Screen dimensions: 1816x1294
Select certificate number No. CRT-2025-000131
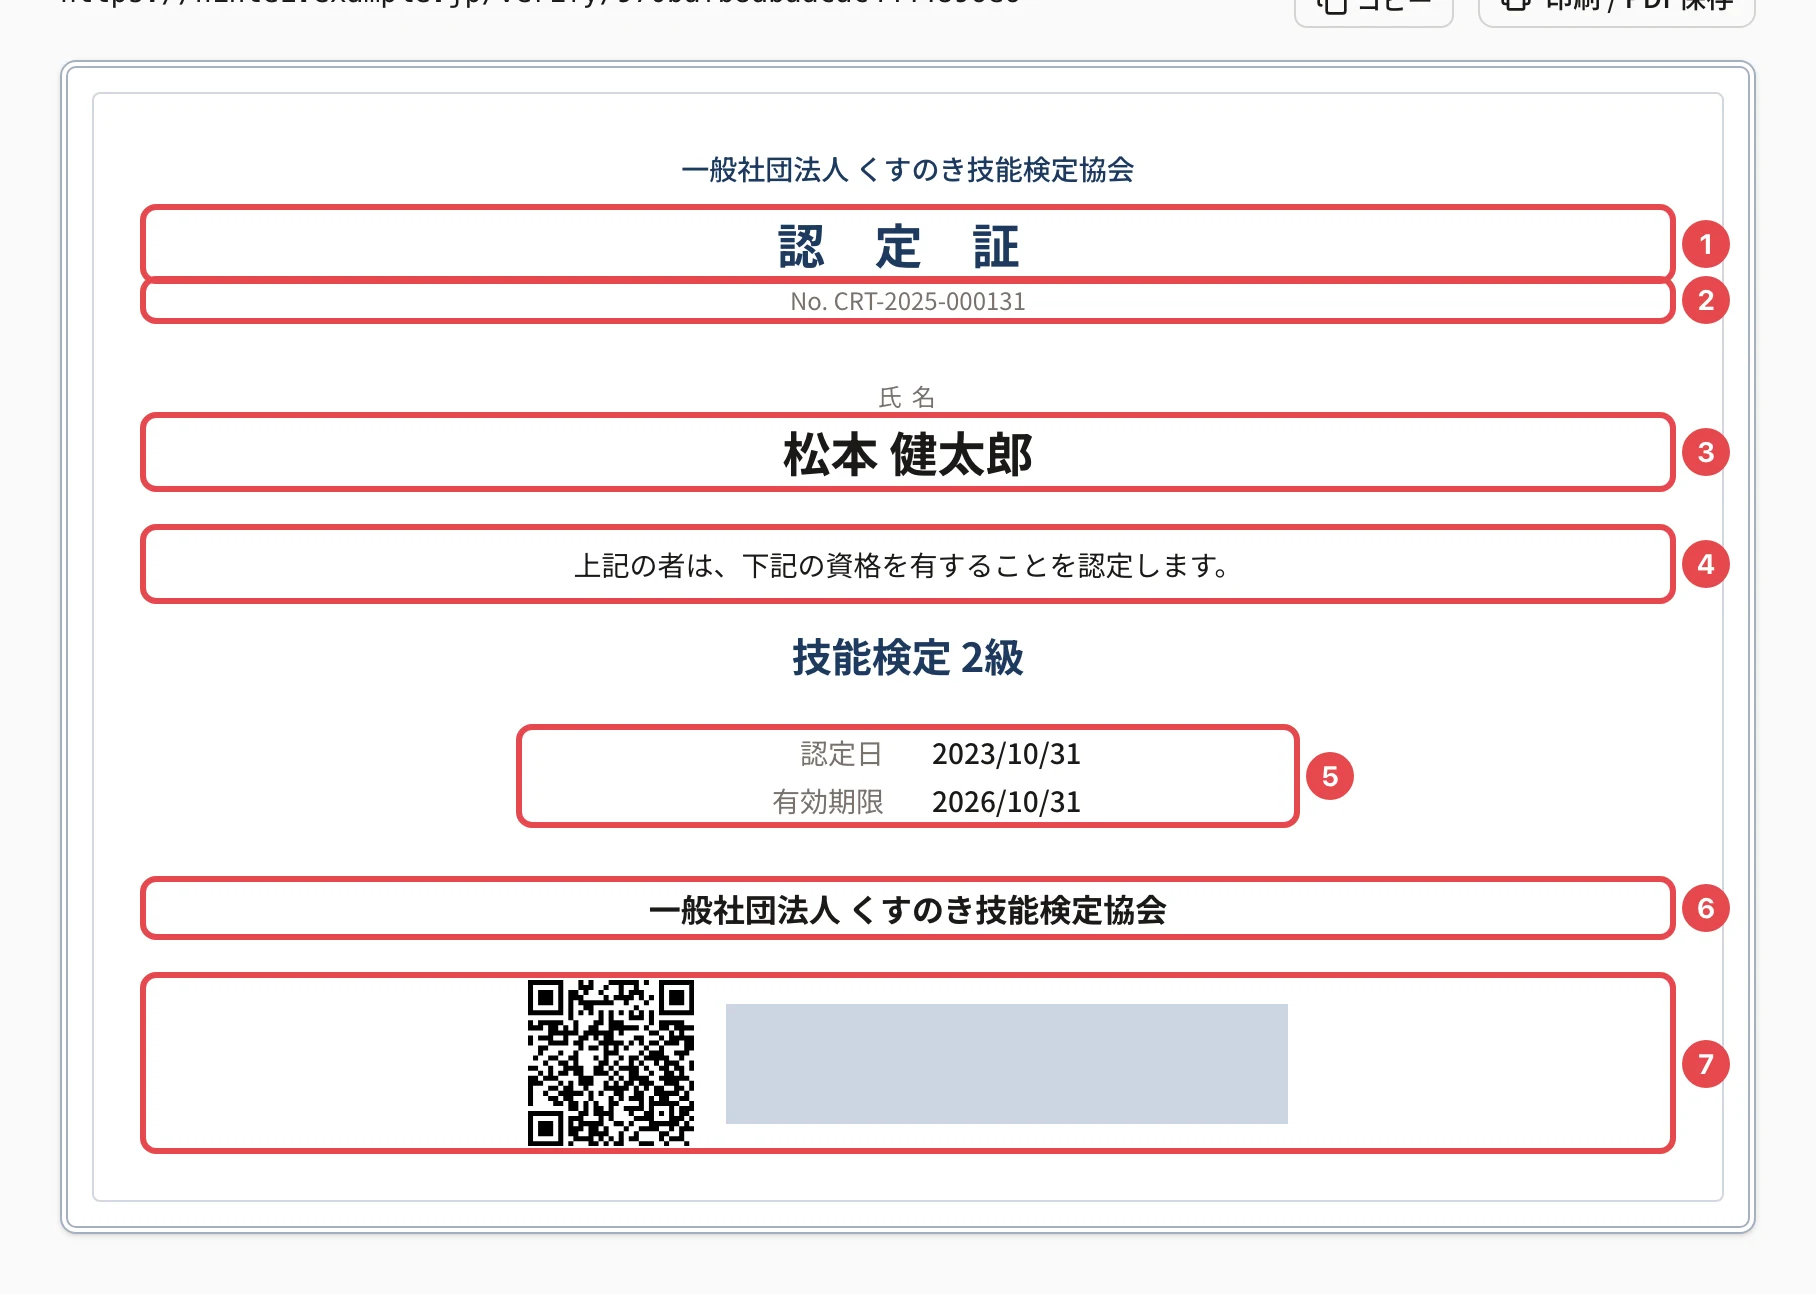coord(908,302)
